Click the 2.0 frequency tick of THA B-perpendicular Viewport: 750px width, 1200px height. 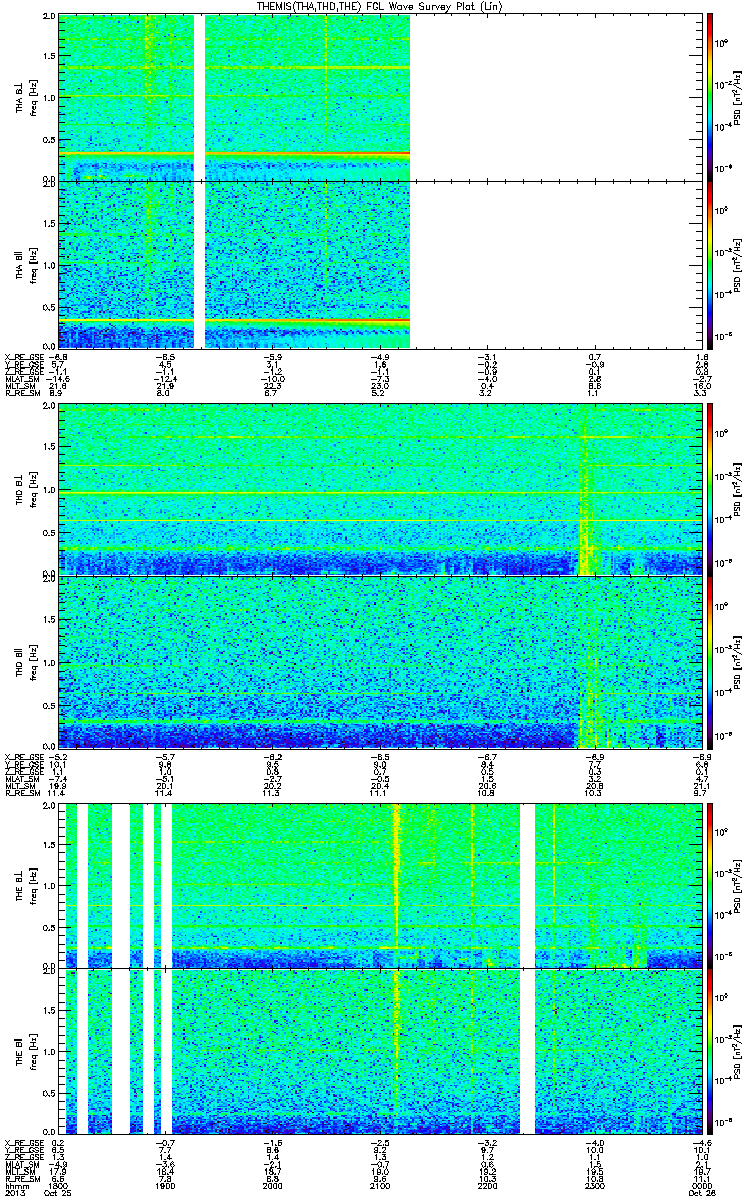[x=50, y=18]
